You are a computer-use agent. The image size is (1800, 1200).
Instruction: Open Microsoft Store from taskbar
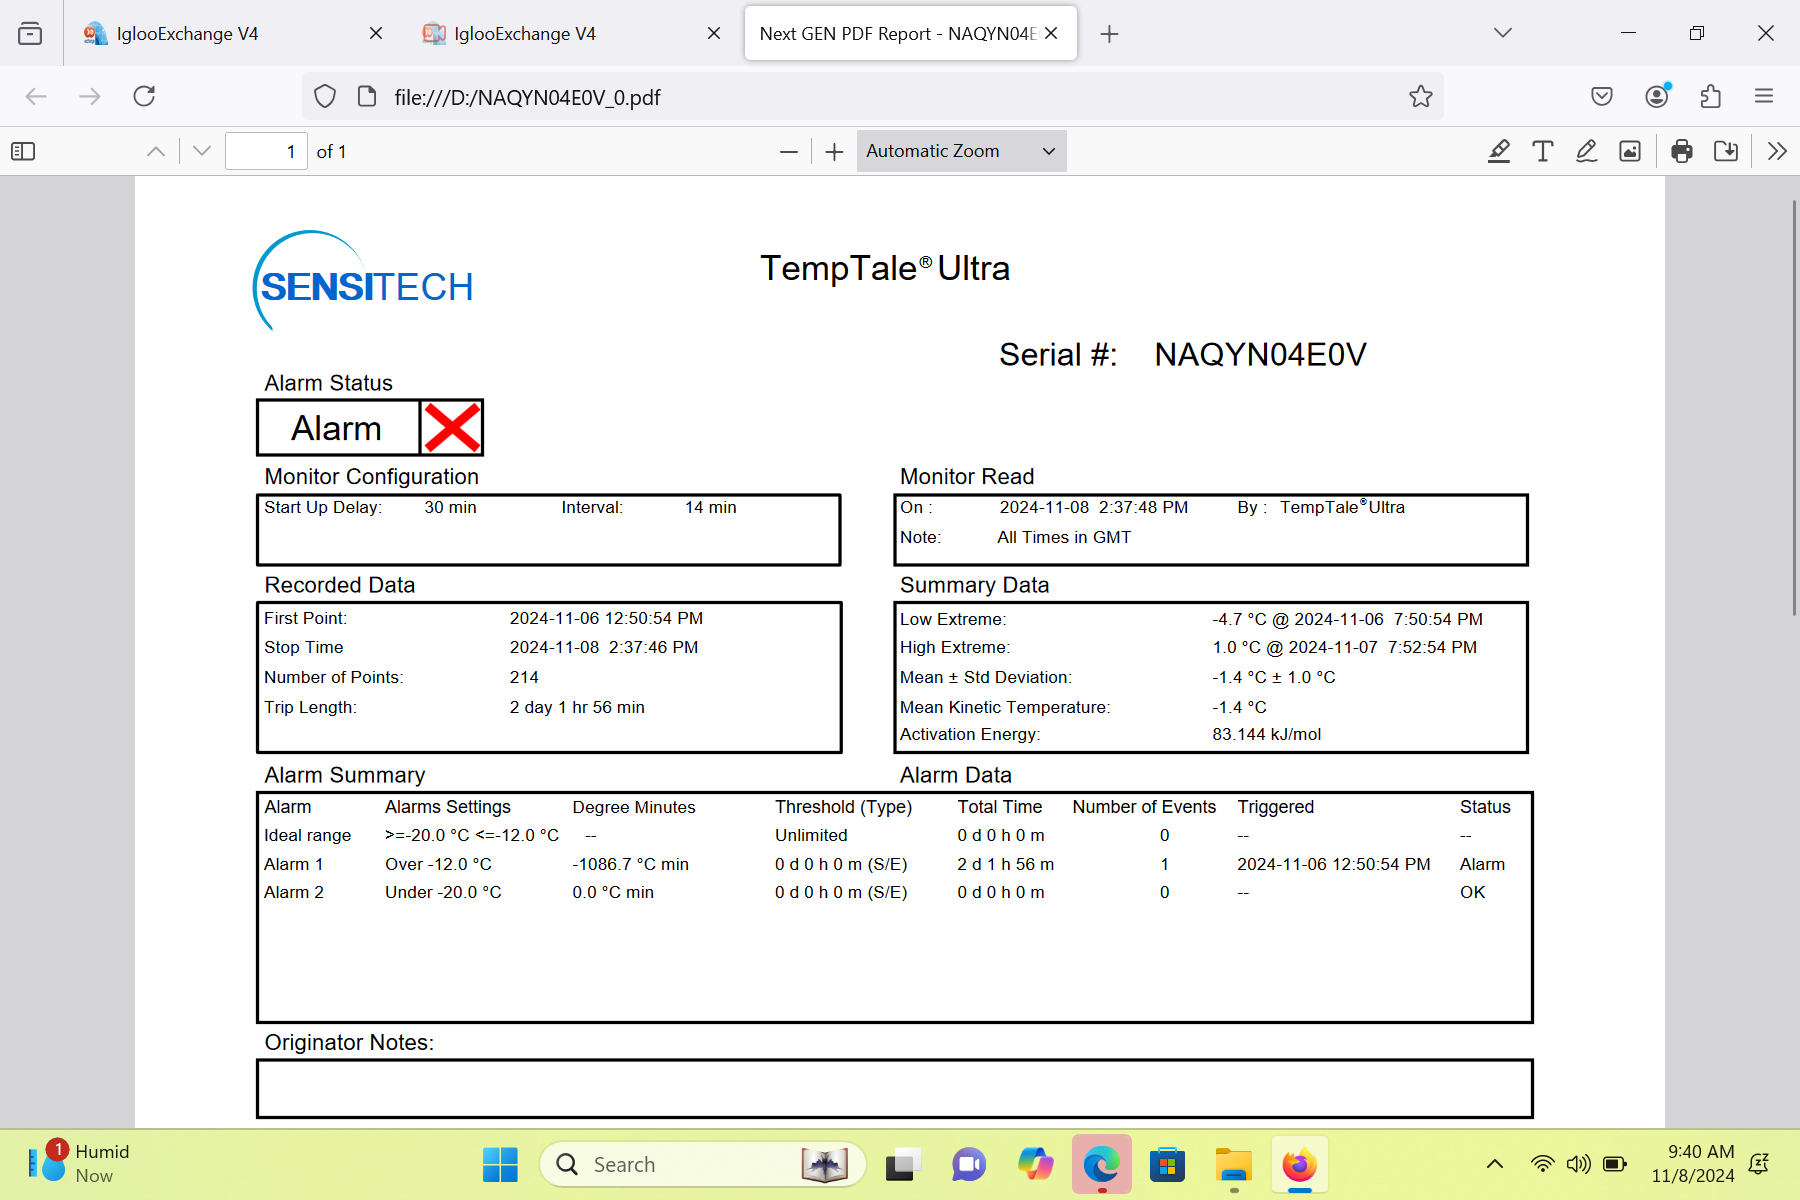[x=1167, y=1165]
